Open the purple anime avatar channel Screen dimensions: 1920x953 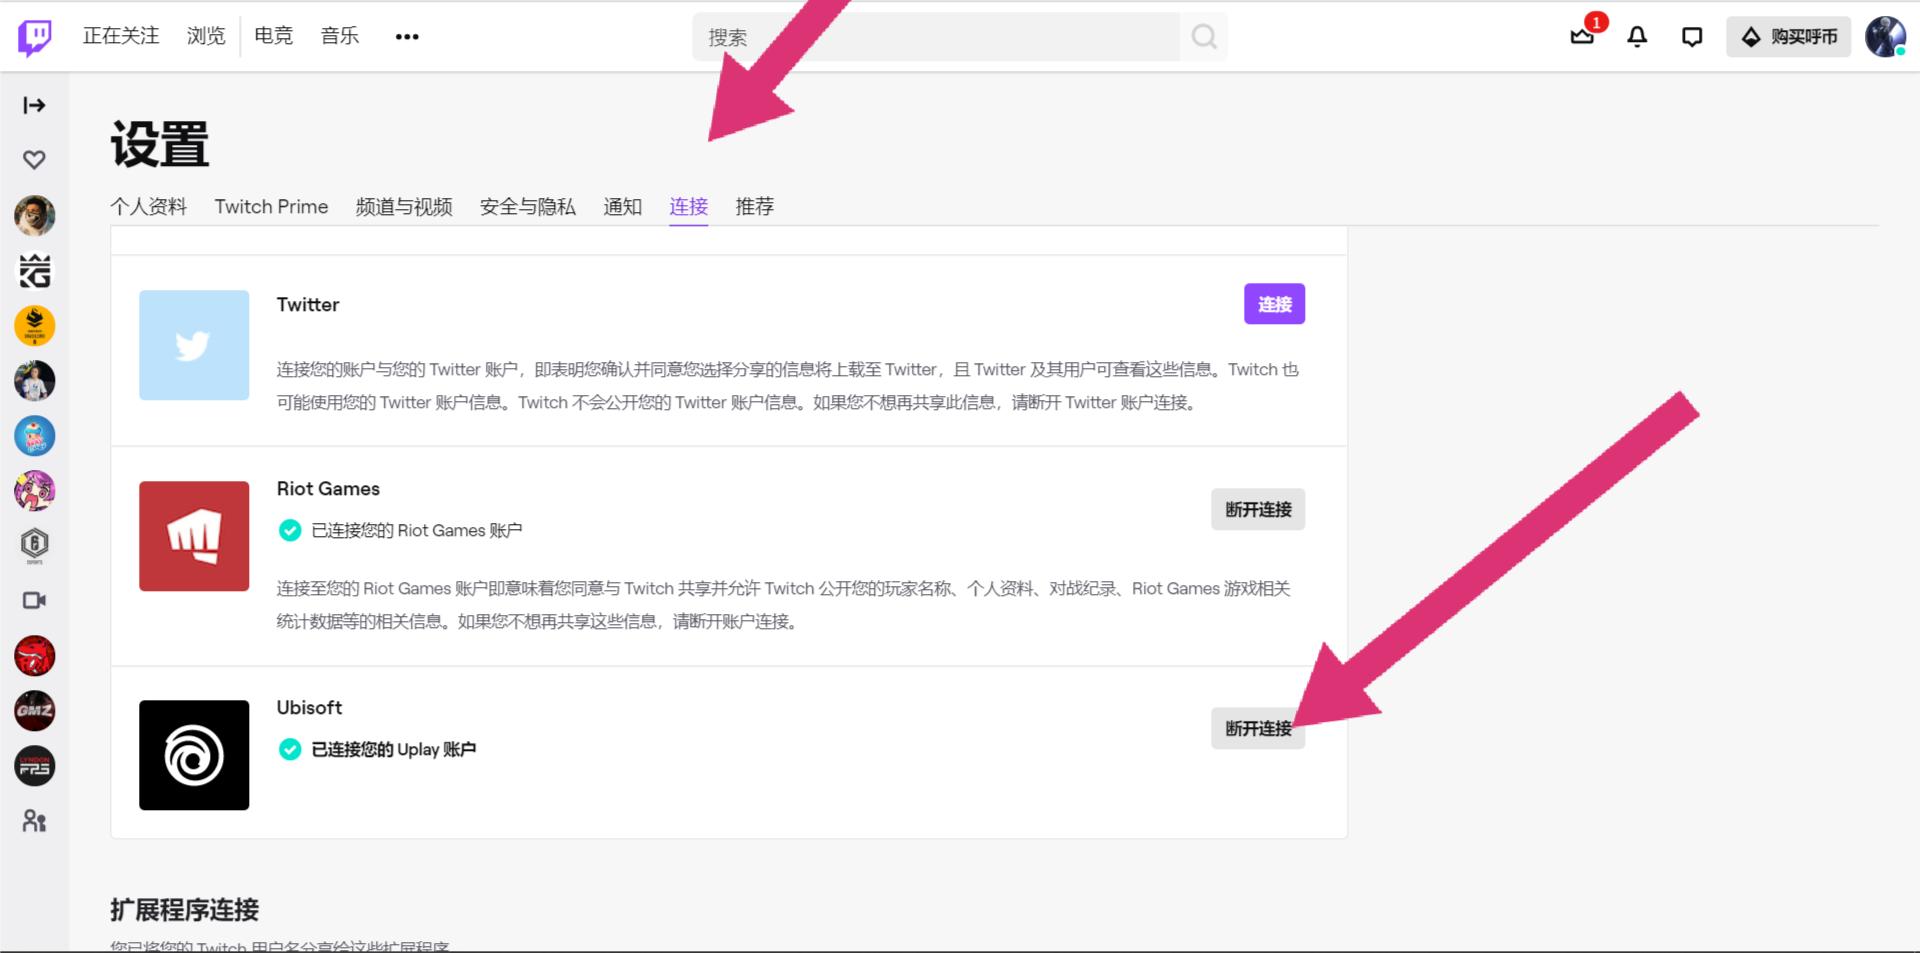[34, 491]
